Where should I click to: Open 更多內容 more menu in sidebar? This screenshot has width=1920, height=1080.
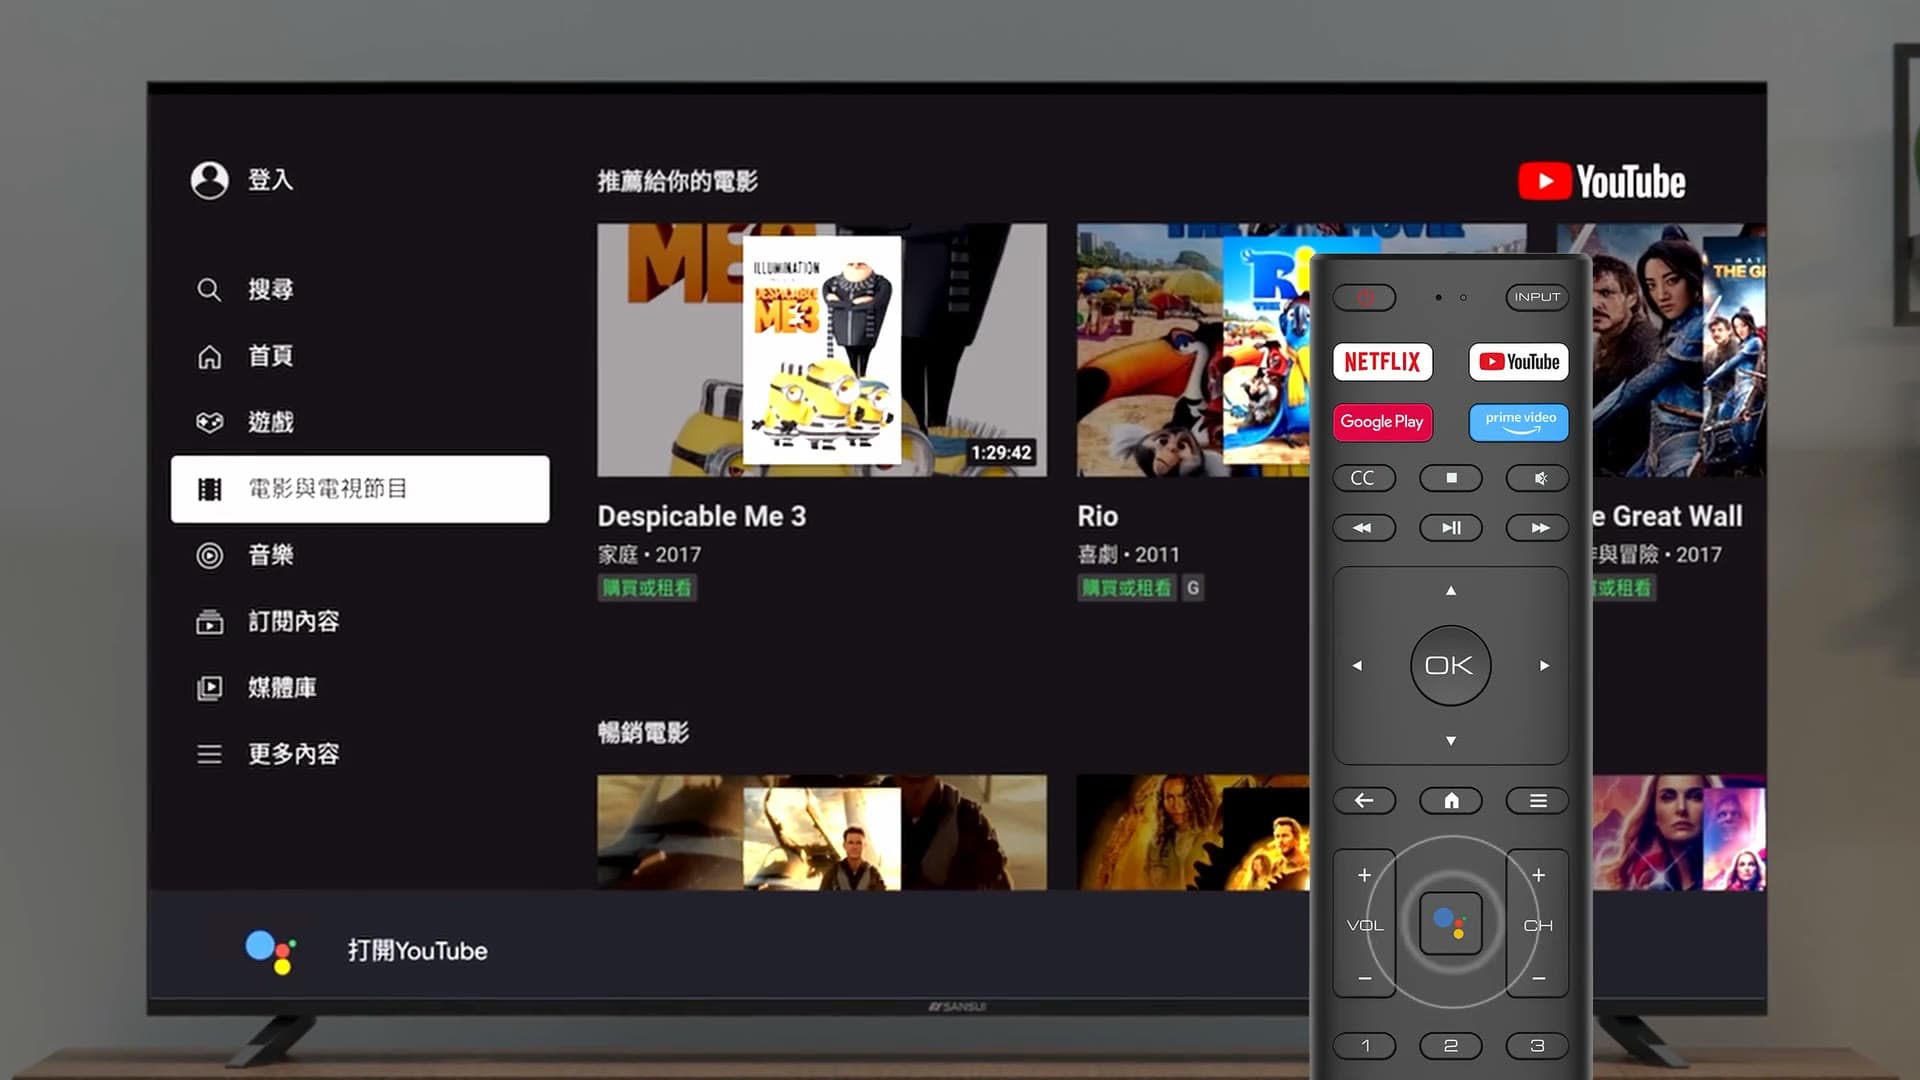268,754
